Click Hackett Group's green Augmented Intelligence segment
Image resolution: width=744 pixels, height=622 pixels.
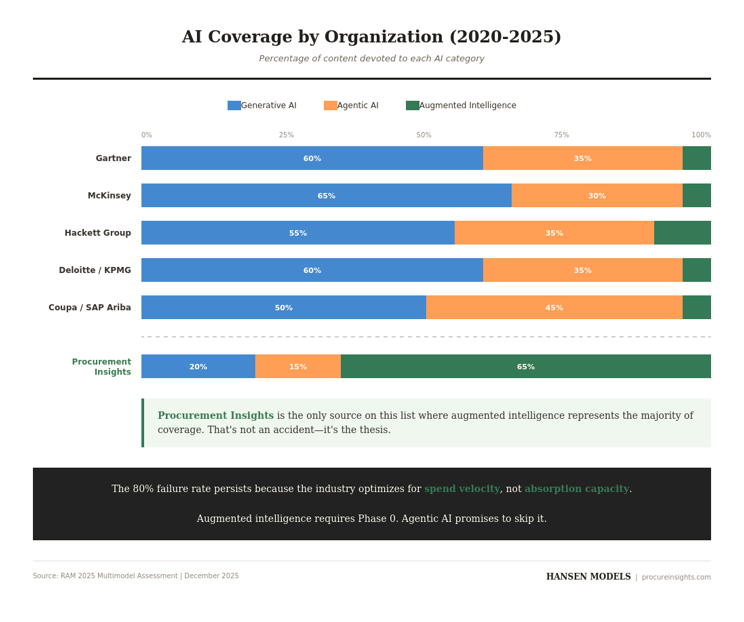pos(682,233)
